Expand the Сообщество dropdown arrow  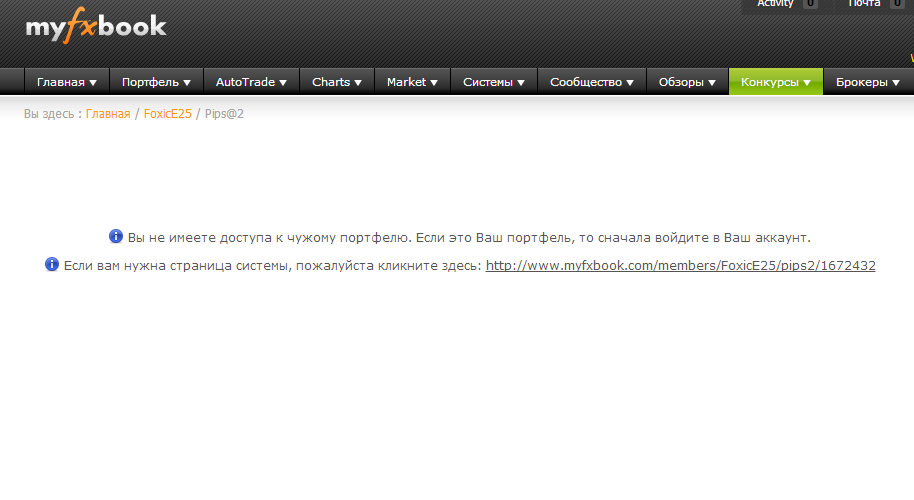tap(630, 83)
